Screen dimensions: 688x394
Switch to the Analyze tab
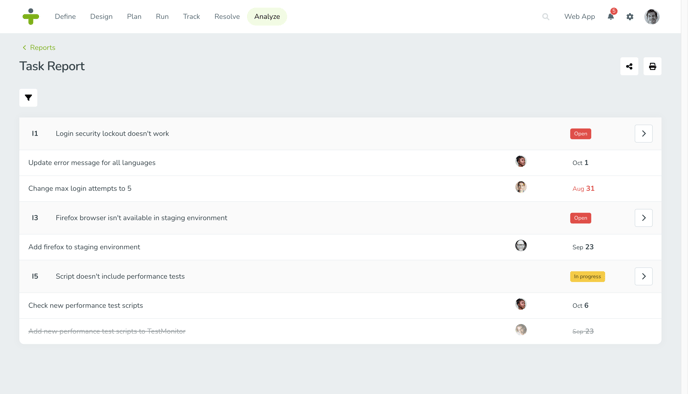point(267,16)
